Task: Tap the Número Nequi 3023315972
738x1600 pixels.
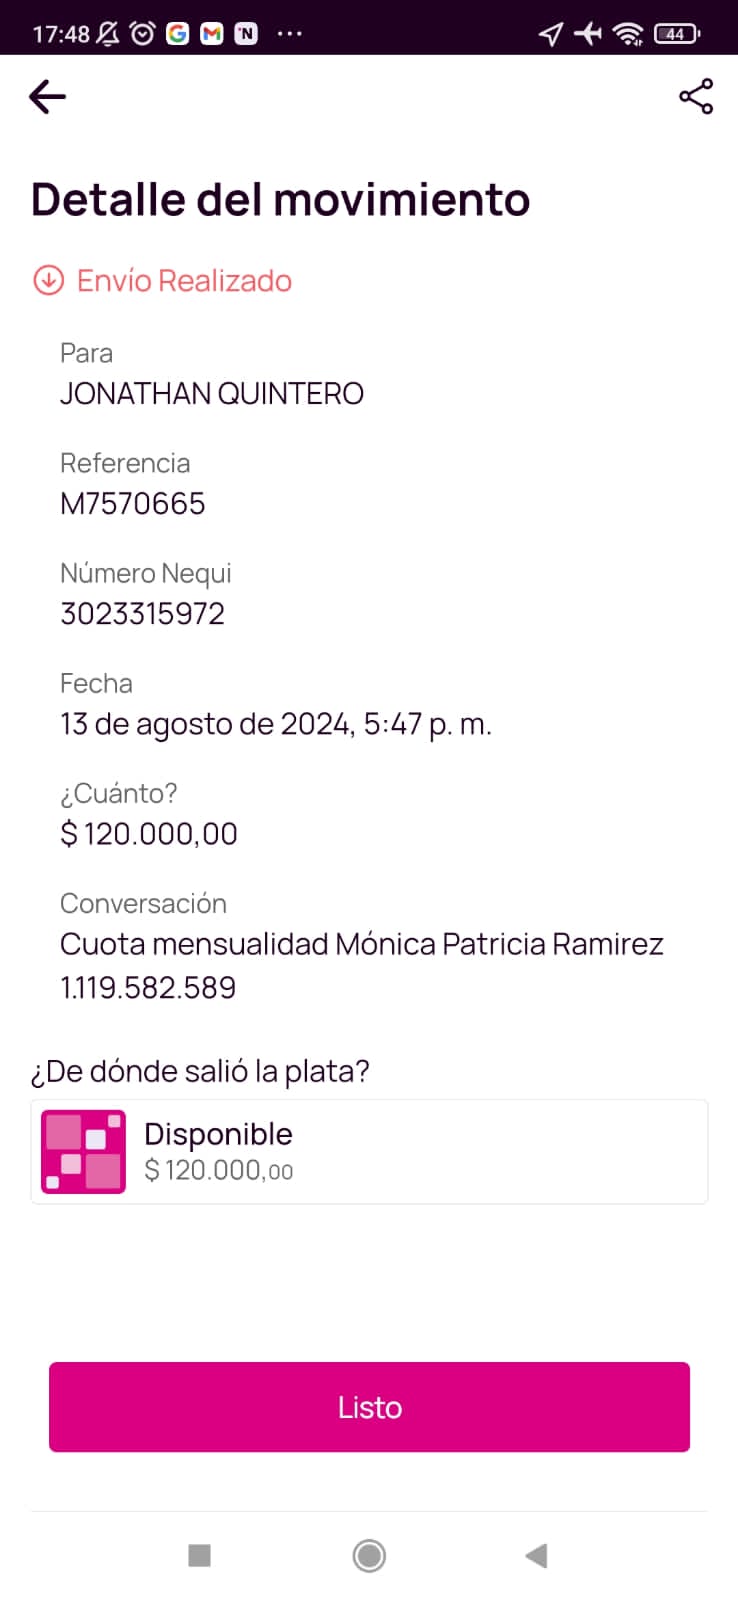Action: pos(143,614)
